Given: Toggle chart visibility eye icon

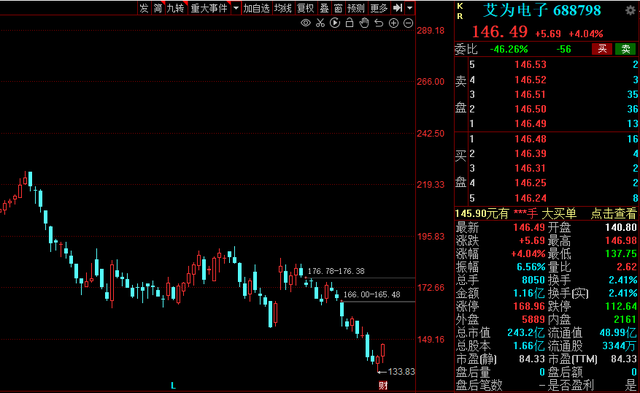Looking at the screenshot, I should click(305, 23).
